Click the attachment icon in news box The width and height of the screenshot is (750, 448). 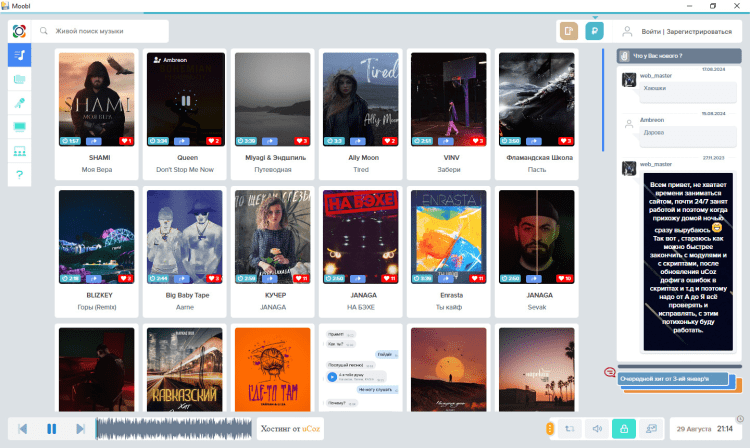[624, 56]
